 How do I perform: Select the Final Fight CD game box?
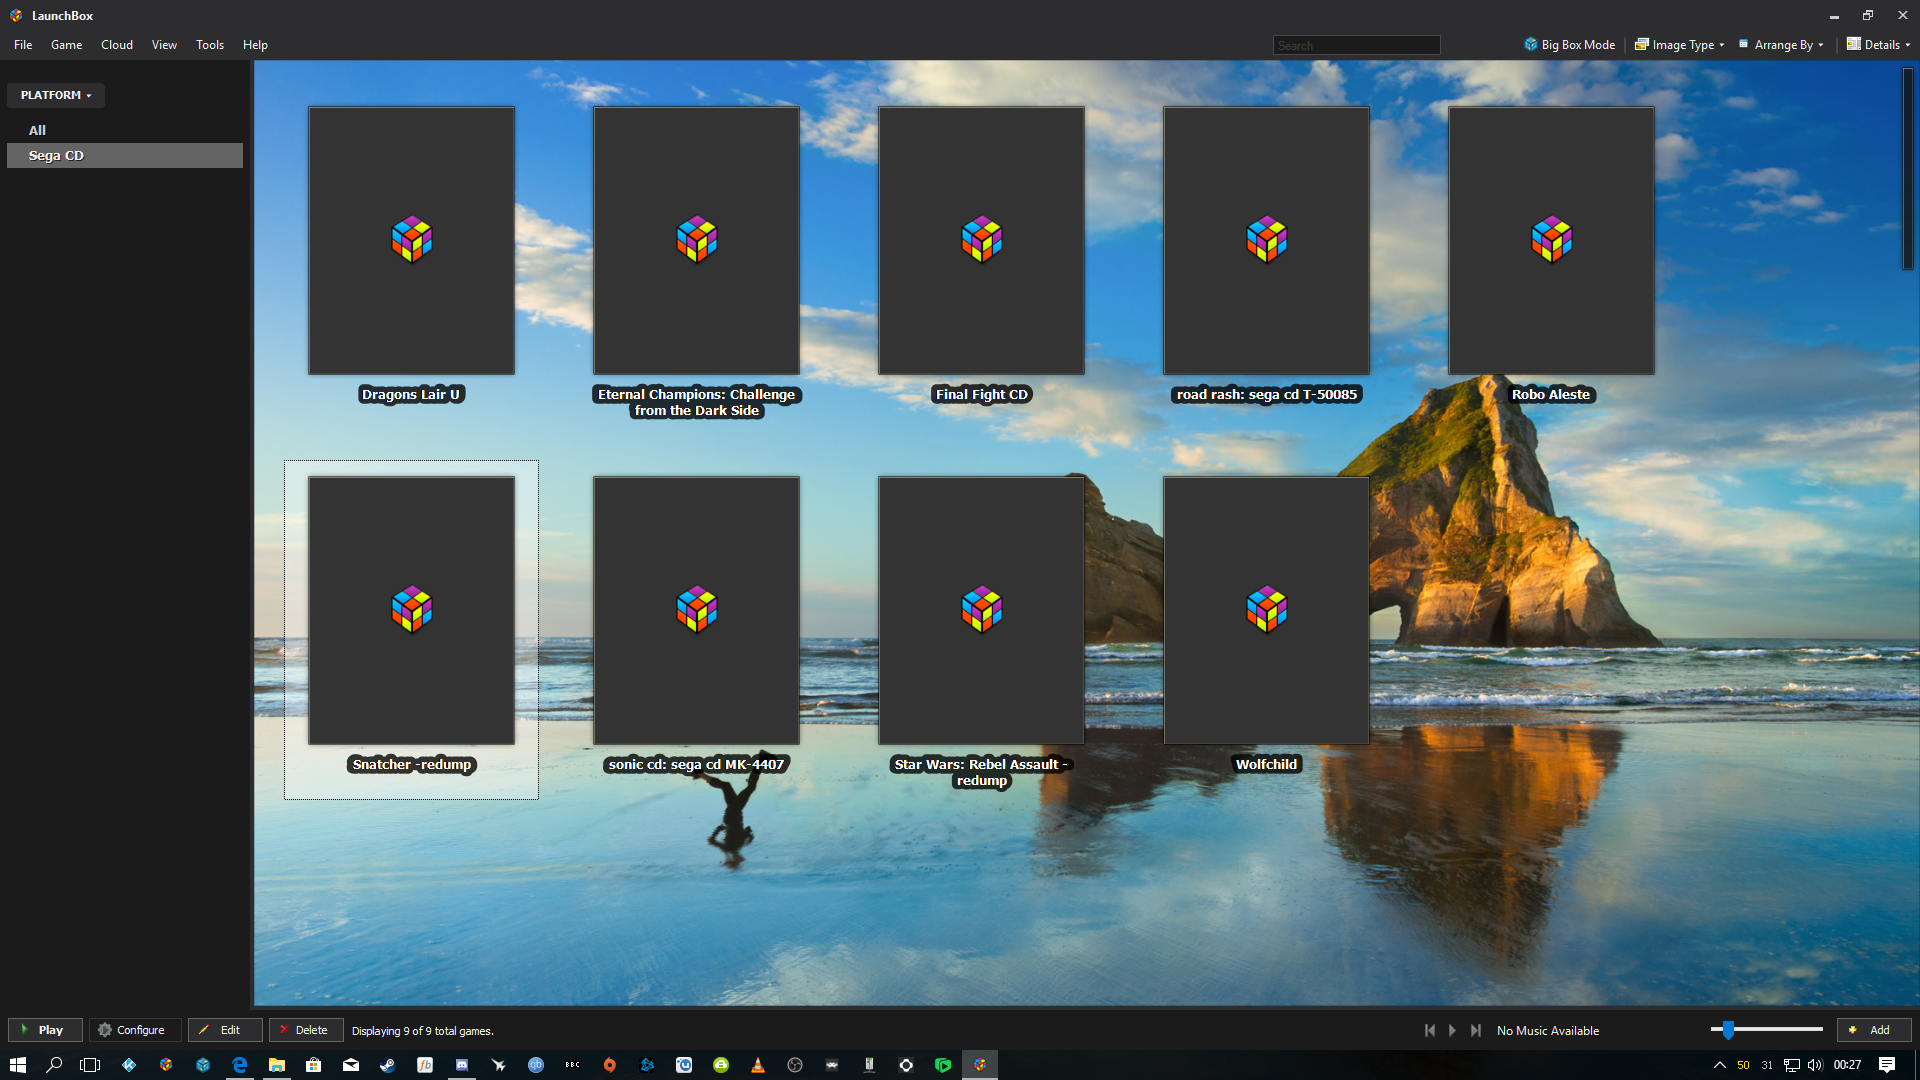click(x=981, y=241)
